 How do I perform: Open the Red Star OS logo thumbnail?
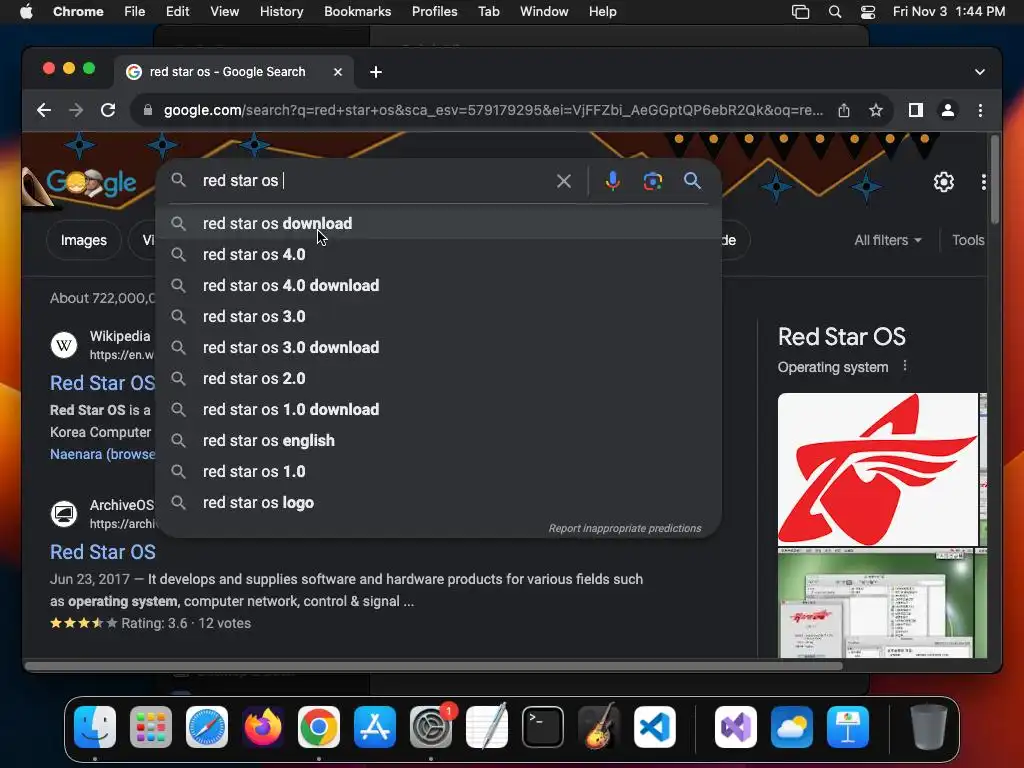click(878, 470)
